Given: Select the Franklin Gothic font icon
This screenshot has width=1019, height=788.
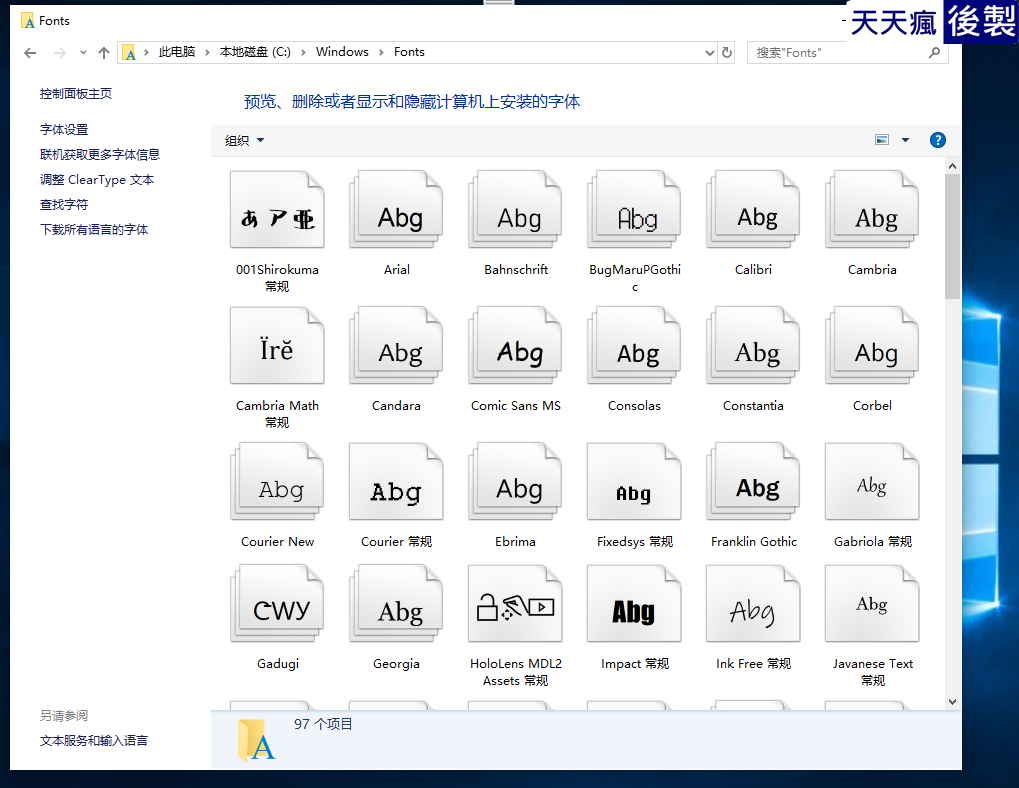Looking at the screenshot, I should click(753, 481).
